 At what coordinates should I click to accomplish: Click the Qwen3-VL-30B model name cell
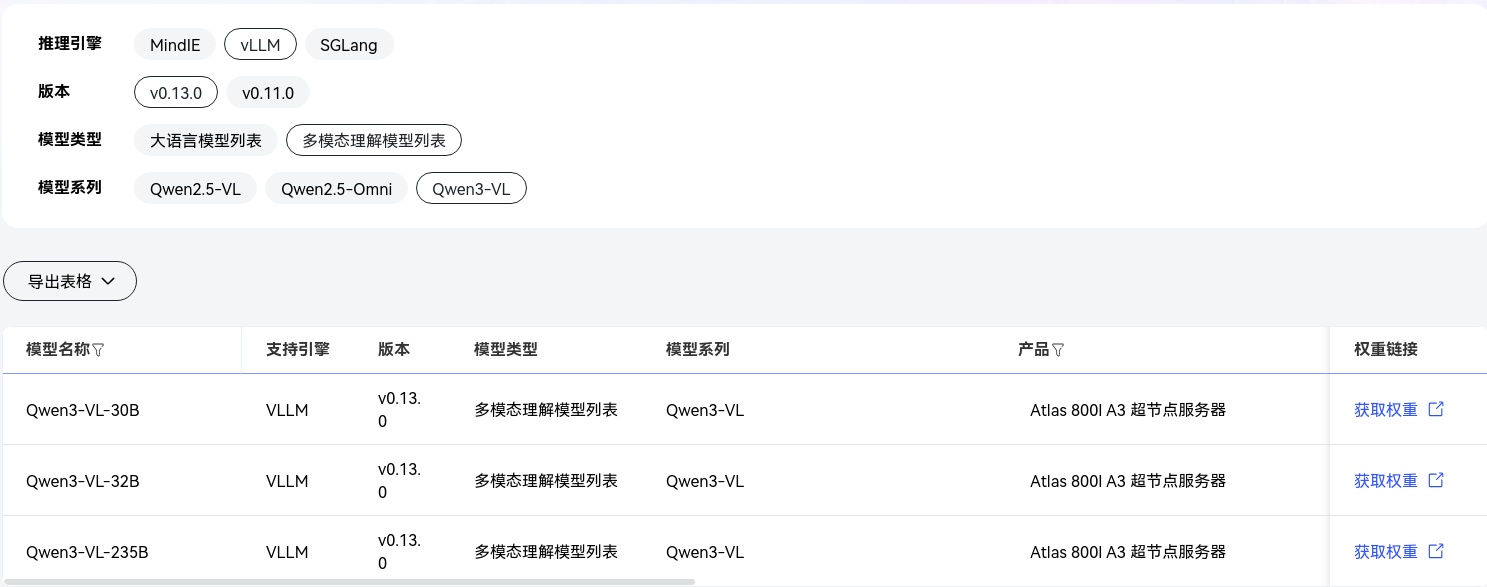coord(83,410)
